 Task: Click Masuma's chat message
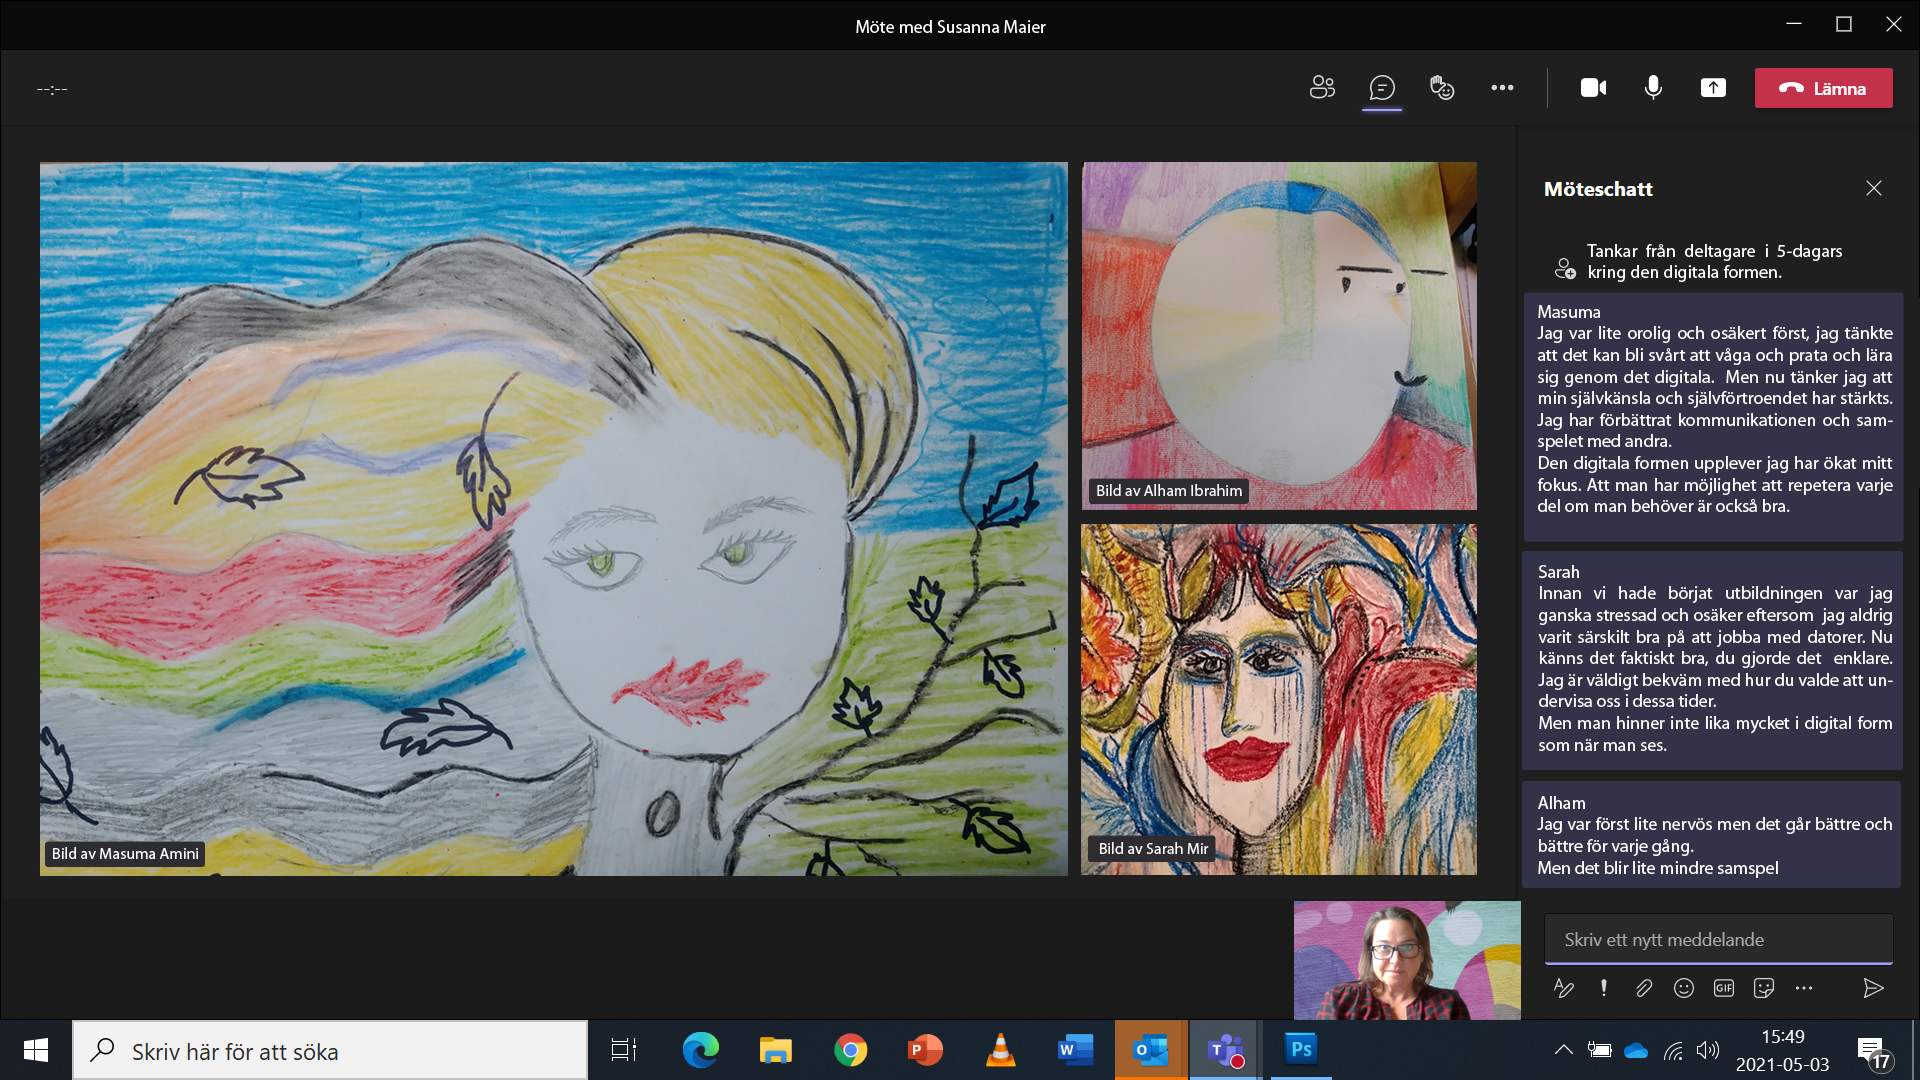tap(1712, 416)
